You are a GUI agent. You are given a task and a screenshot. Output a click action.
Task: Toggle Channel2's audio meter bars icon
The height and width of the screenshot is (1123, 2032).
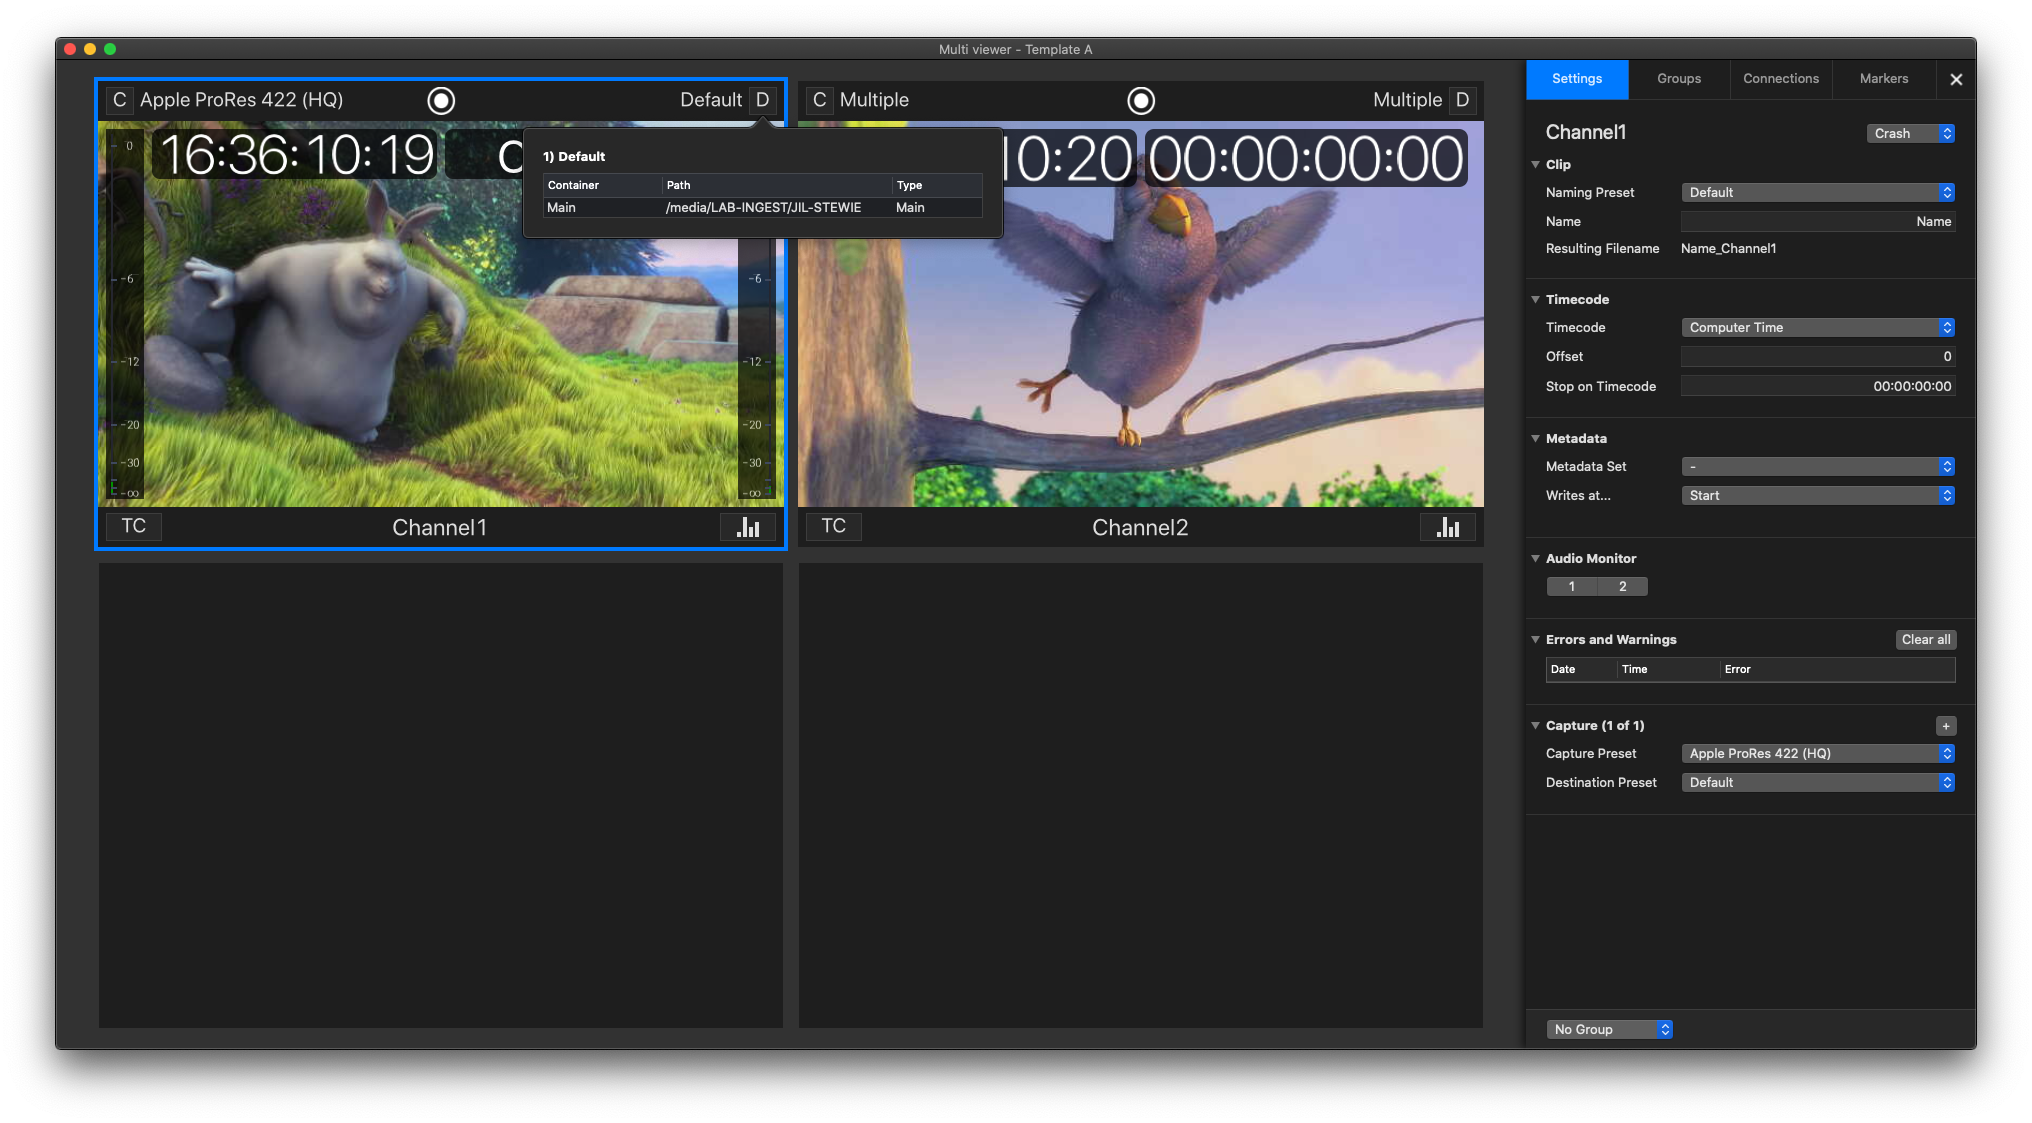click(1448, 527)
